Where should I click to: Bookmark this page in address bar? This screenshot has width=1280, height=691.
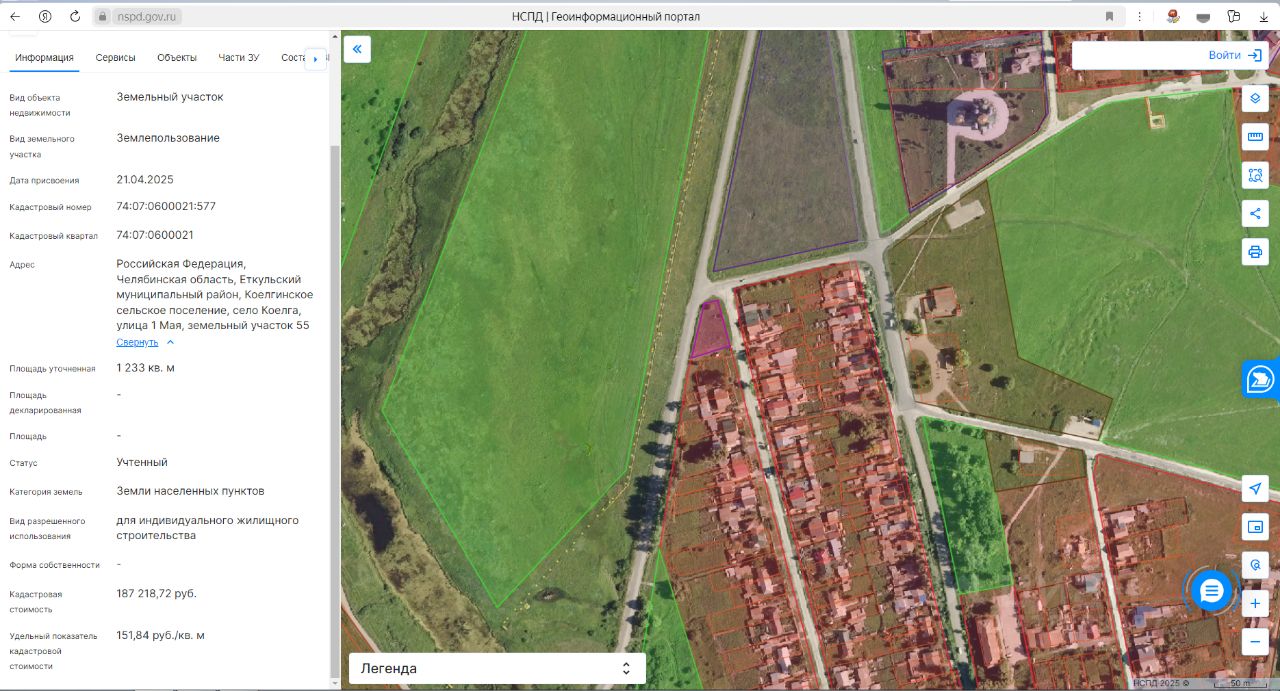coord(1109,16)
